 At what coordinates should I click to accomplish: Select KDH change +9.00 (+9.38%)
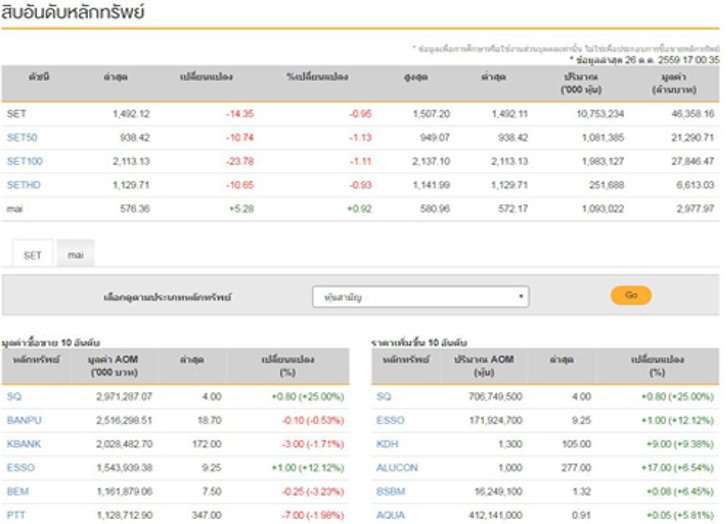click(x=680, y=444)
